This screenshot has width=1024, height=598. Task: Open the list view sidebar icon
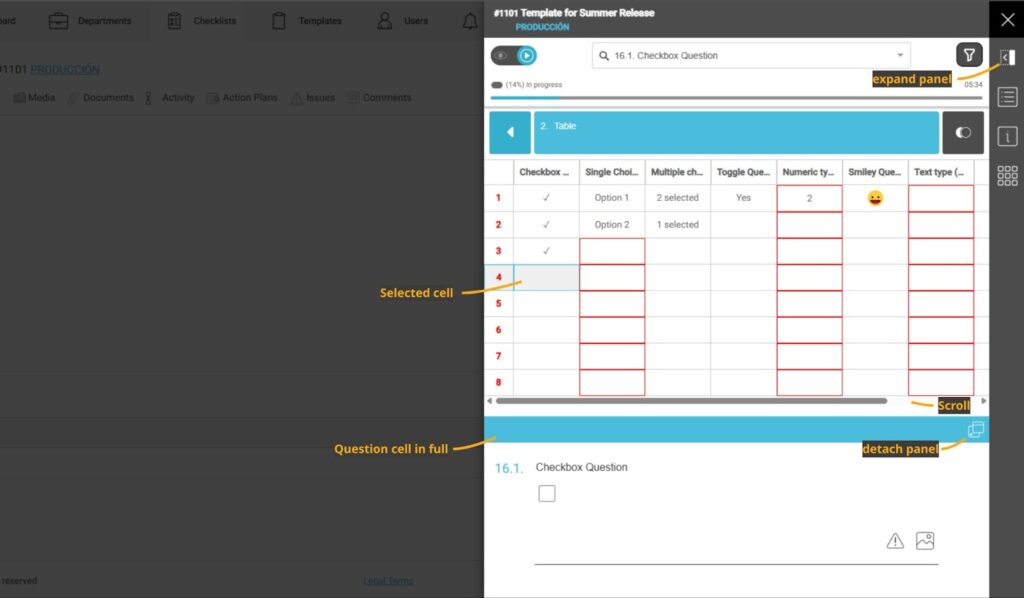click(x=1007, y=97)
